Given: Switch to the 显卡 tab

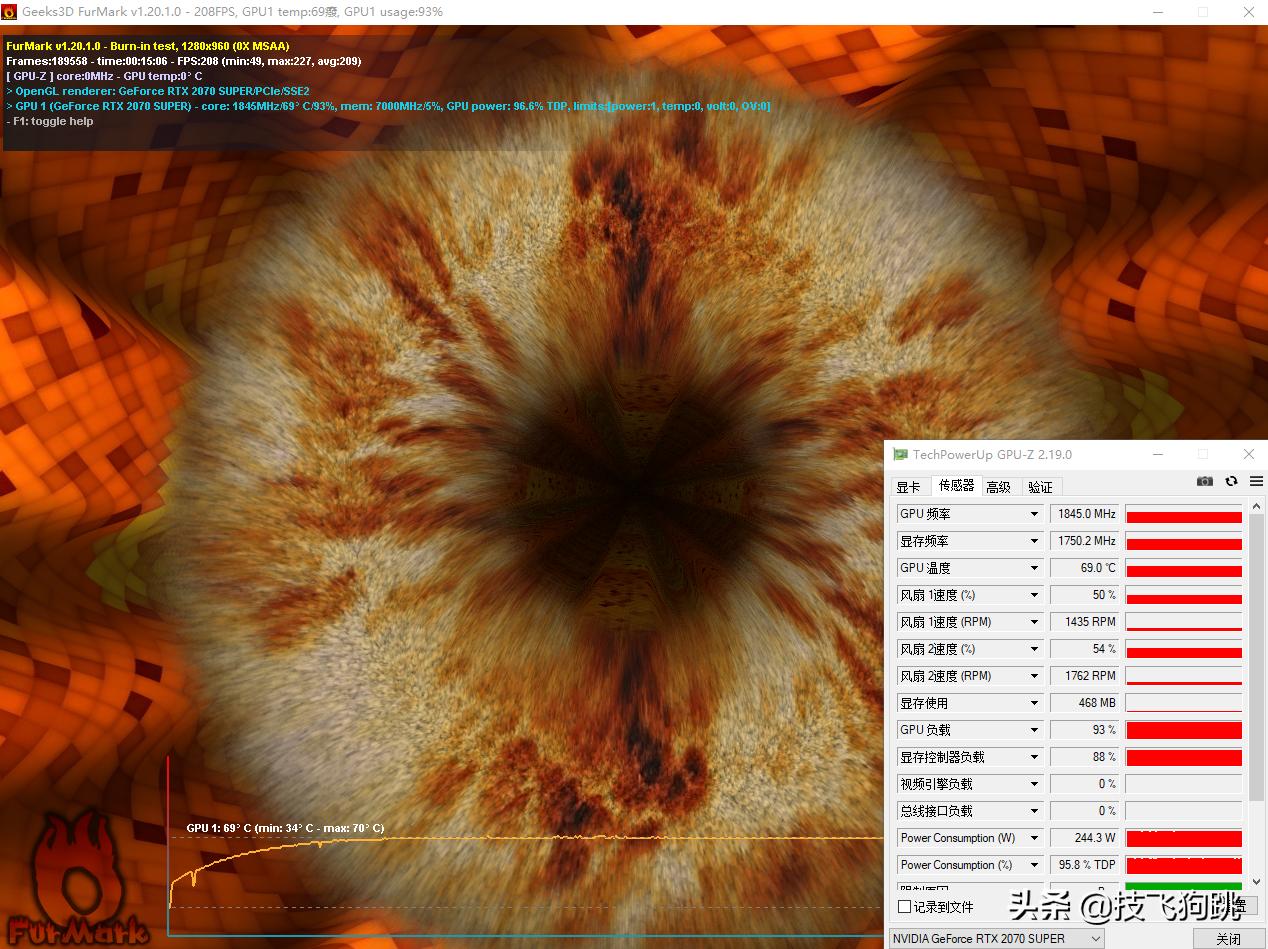Looking at the screenshot, I should tap(910, 487).
